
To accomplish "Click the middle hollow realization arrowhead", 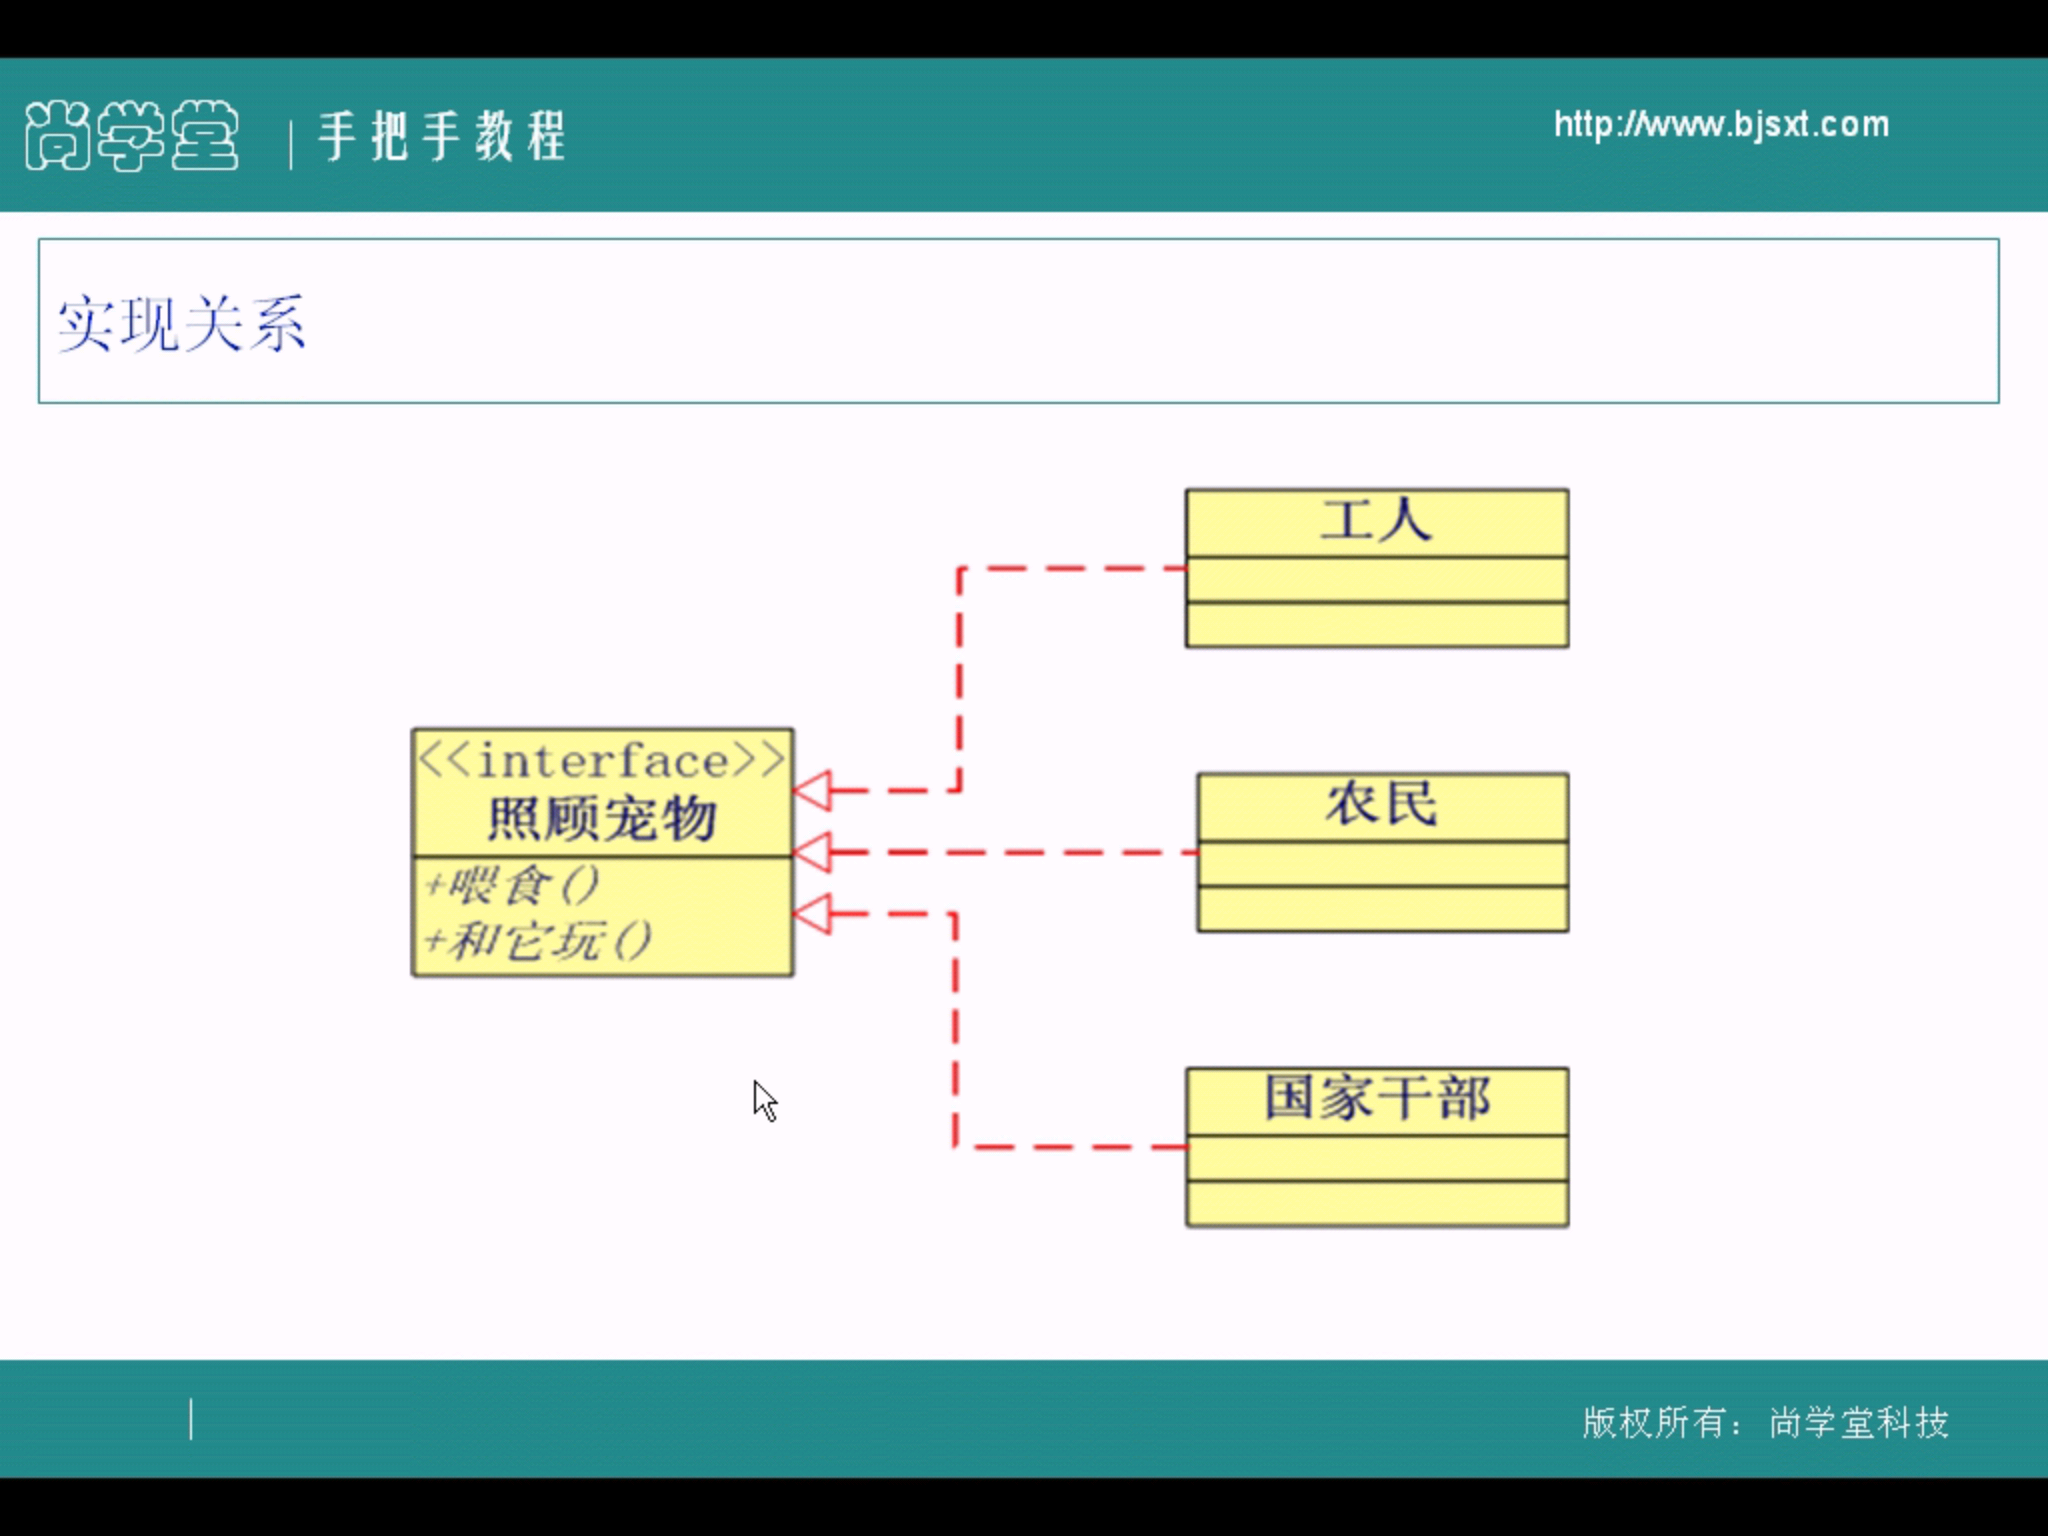I will [814, 852].
